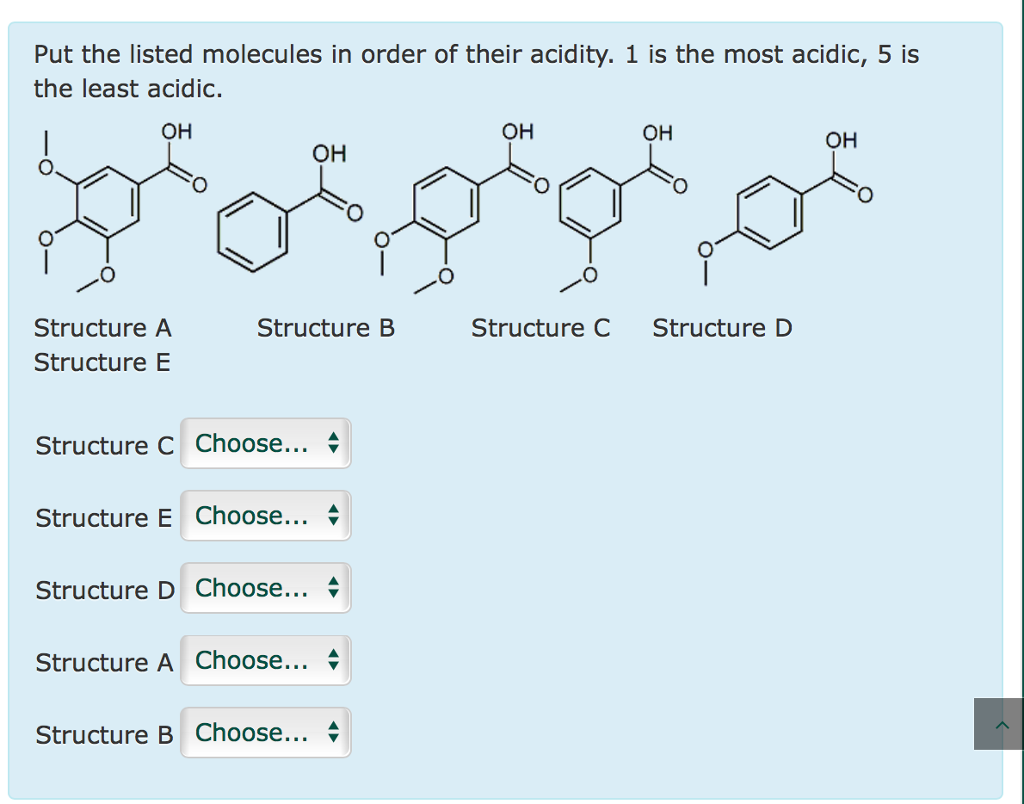This screenshot has height=804, width=1024.
Task: Click the Structure A caption text
Action: coord(102,327)
